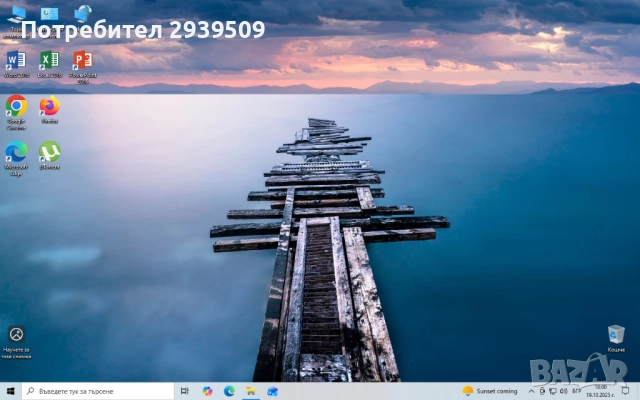640x400 pixels.
Task: Open File Explorer from the taskbar
Action: click(251, 391)
